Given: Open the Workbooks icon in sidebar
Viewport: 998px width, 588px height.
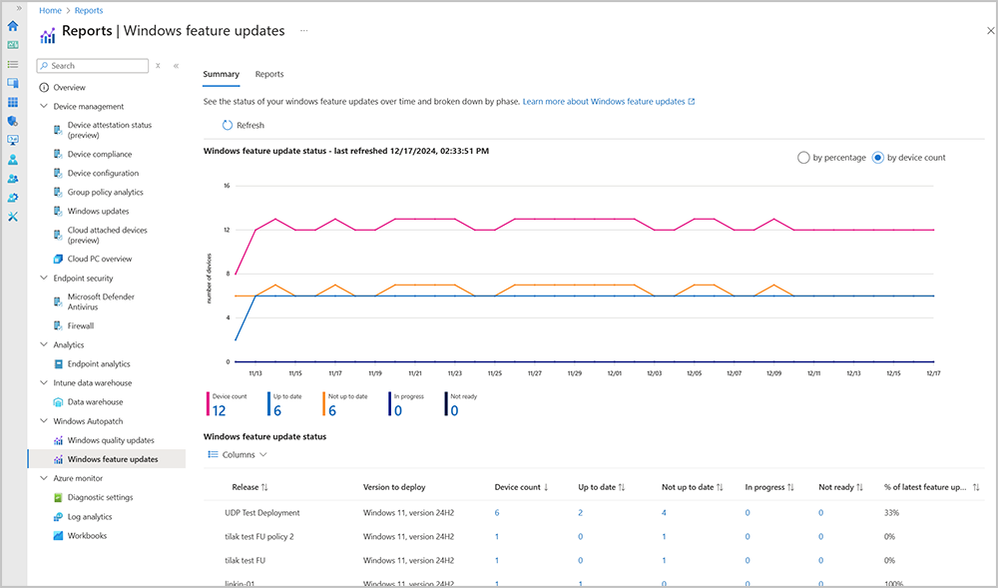Looking at the screenshot, I should tap(58, 536).
